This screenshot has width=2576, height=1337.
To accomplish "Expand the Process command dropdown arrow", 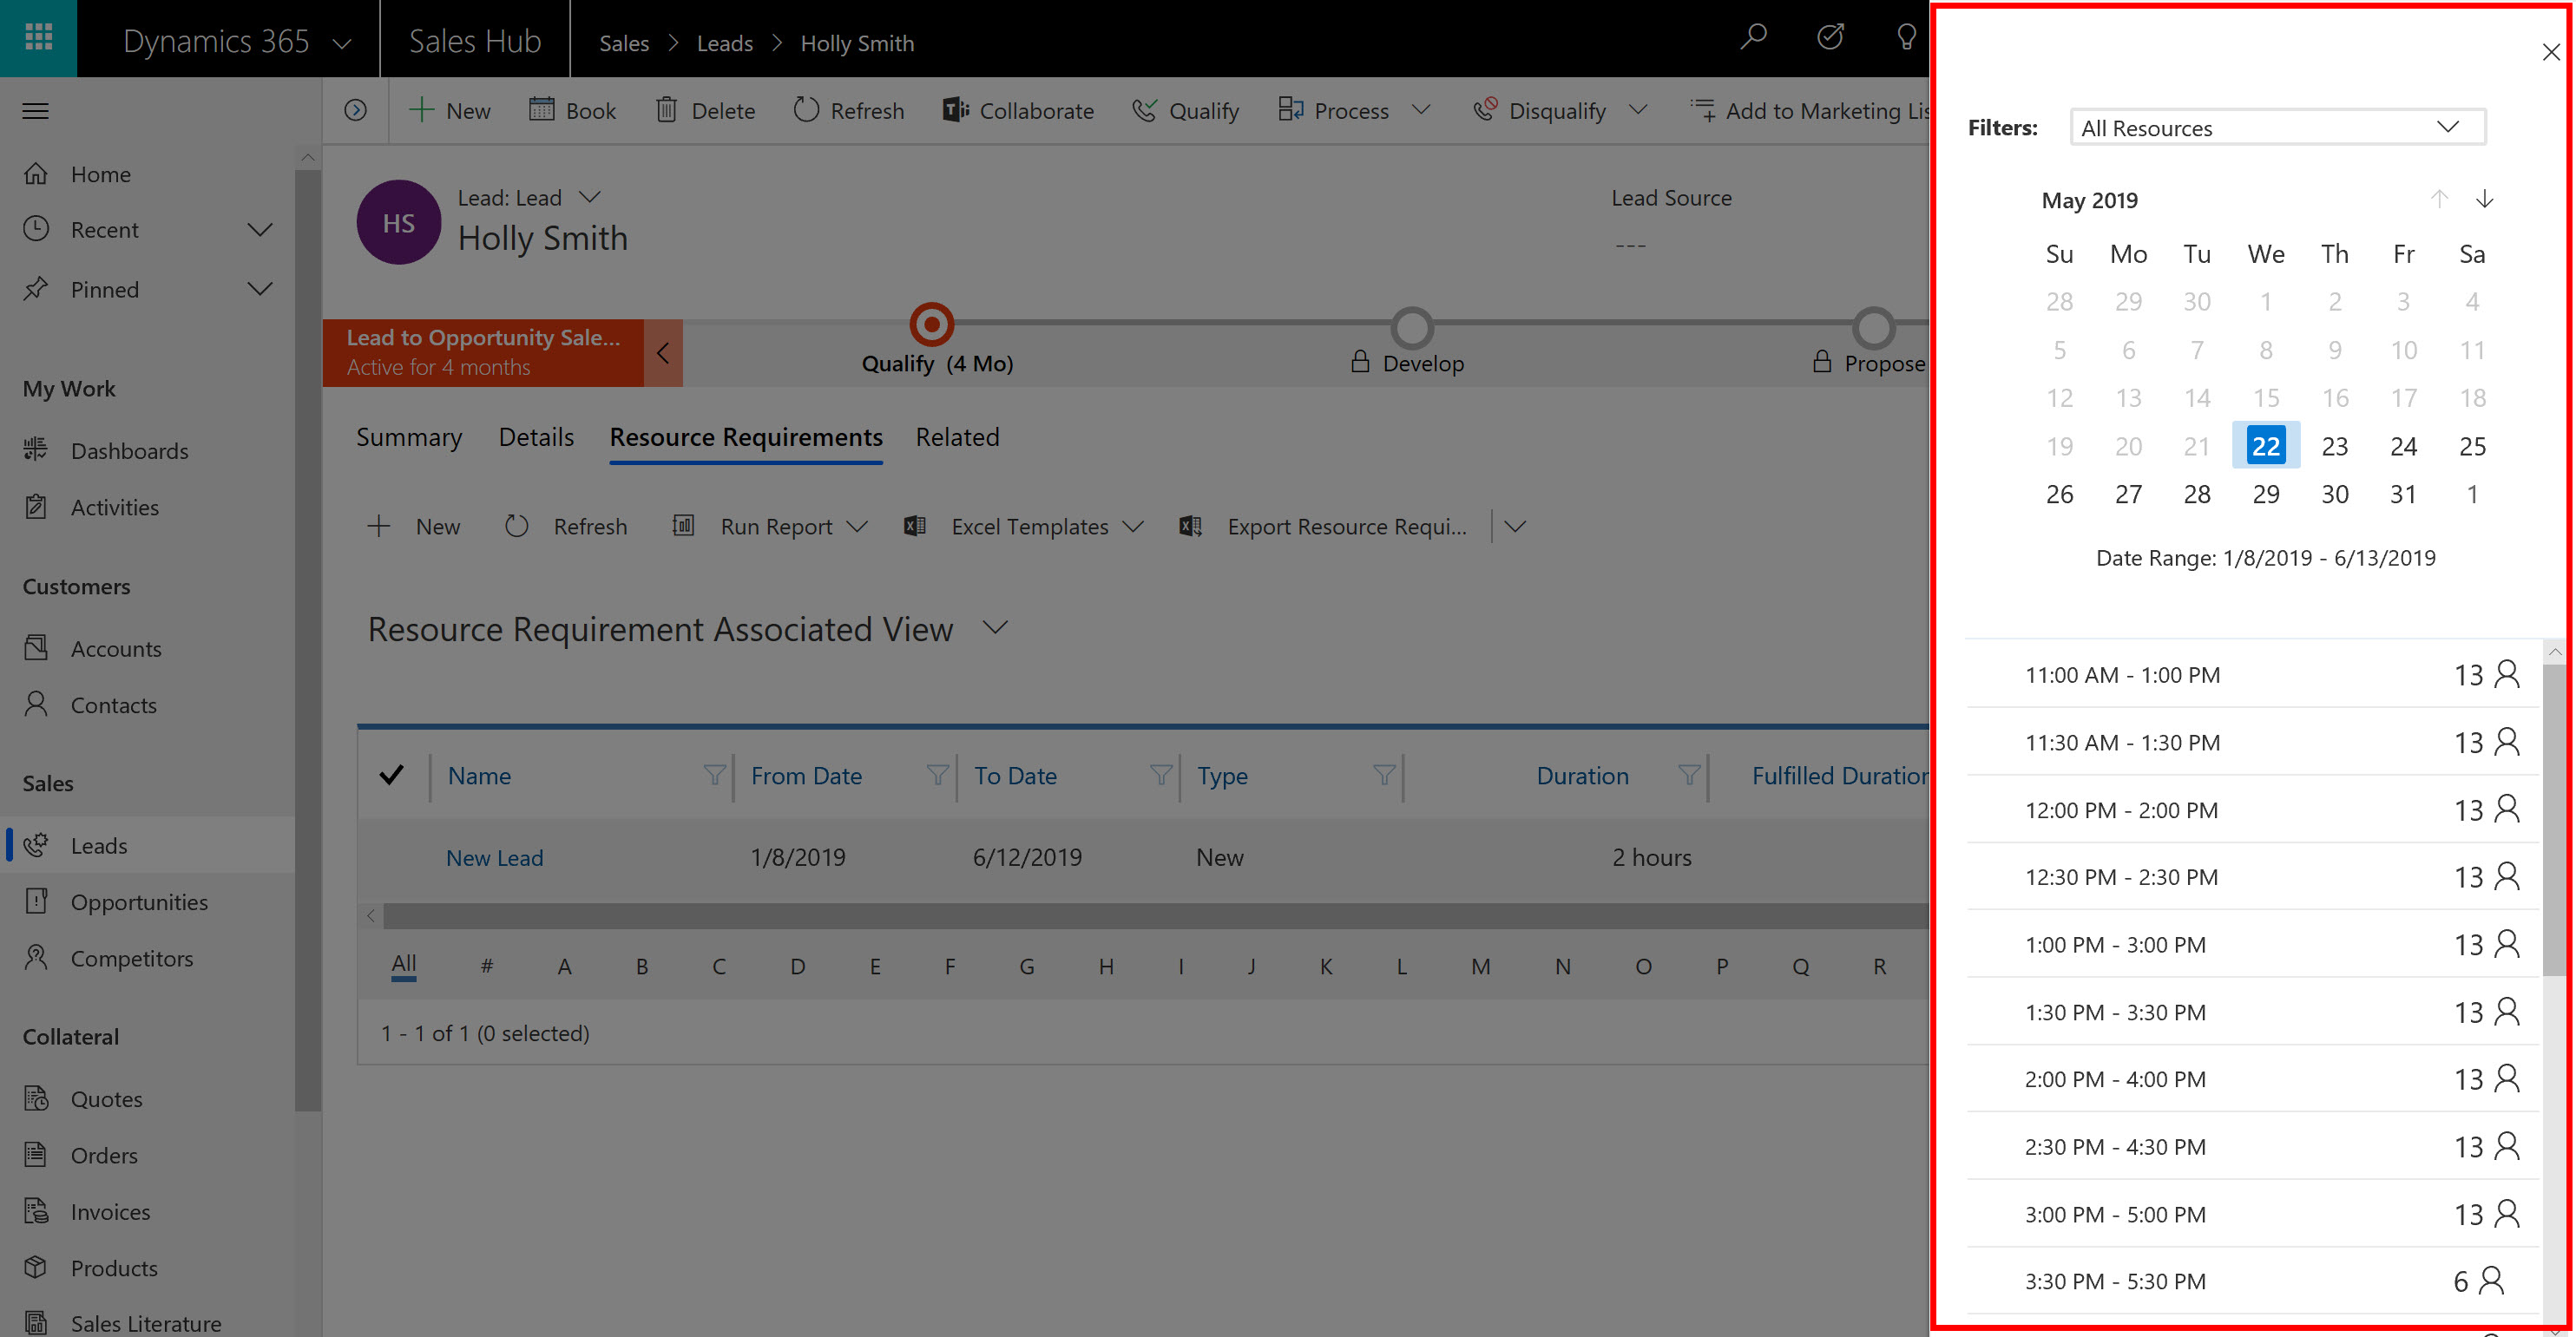I will pos(1420,109).
